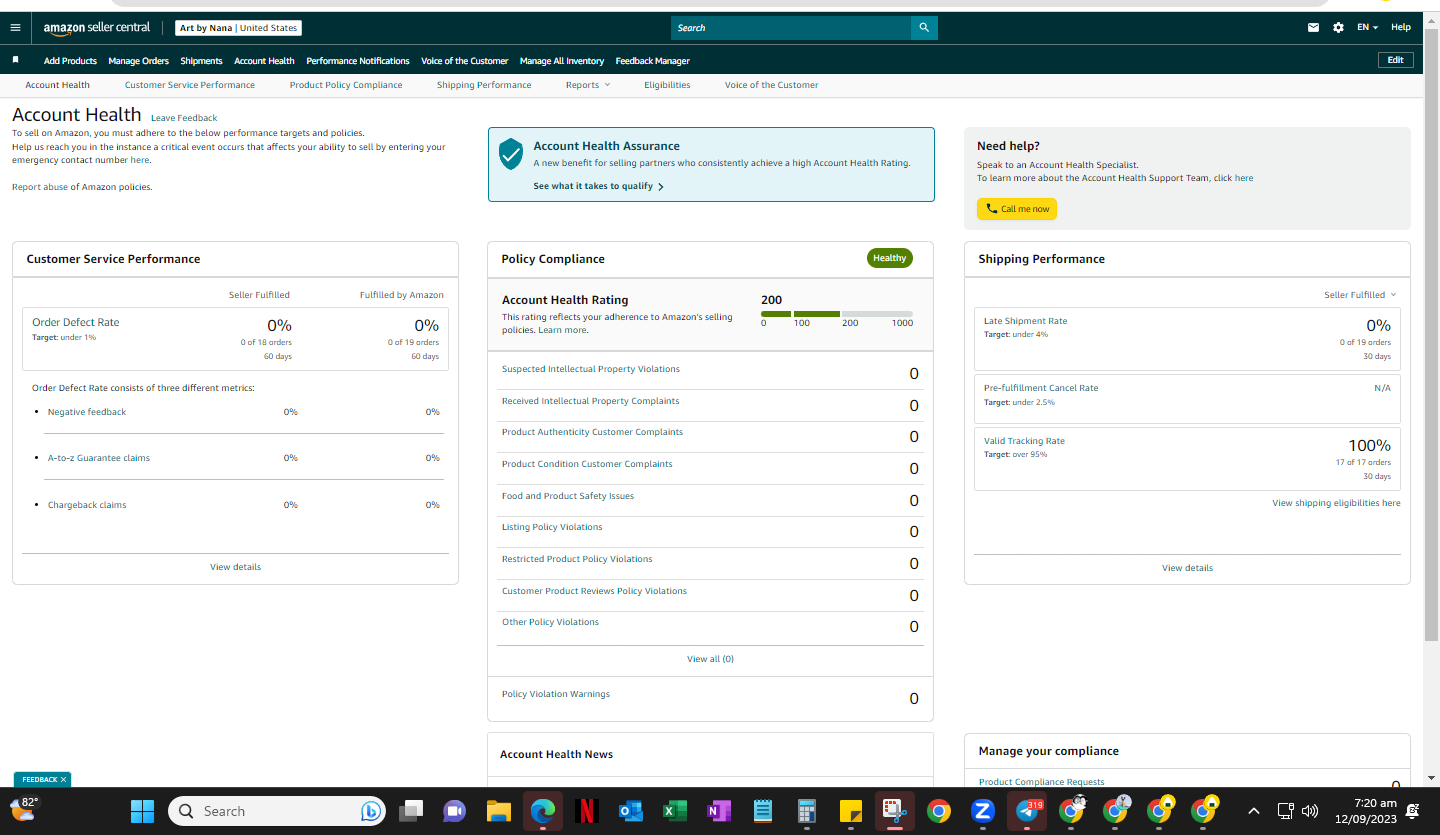Click the bookmark flag icon
Image resolution: width=1440 pixels, height=835 pixels.
pos(15,60)
